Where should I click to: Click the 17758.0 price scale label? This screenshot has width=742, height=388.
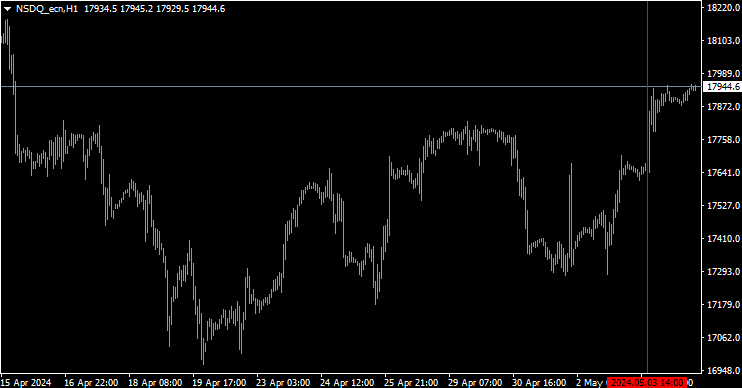724,140
